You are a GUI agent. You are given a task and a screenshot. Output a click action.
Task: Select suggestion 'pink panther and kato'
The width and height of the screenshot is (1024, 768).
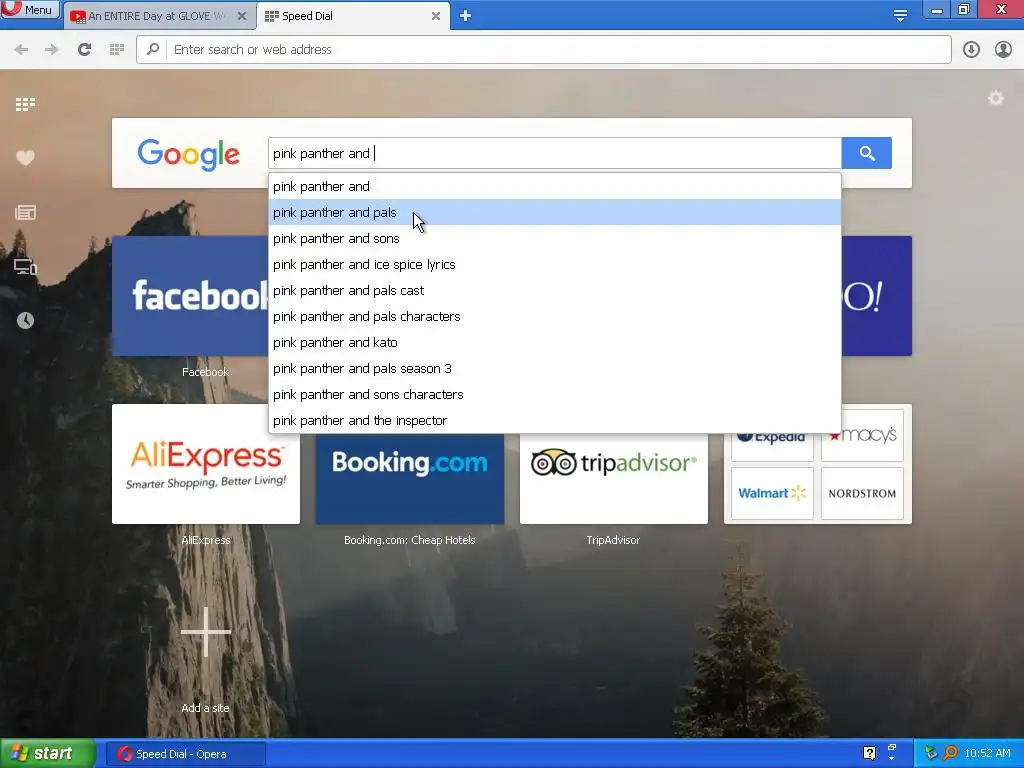point(554,343)
